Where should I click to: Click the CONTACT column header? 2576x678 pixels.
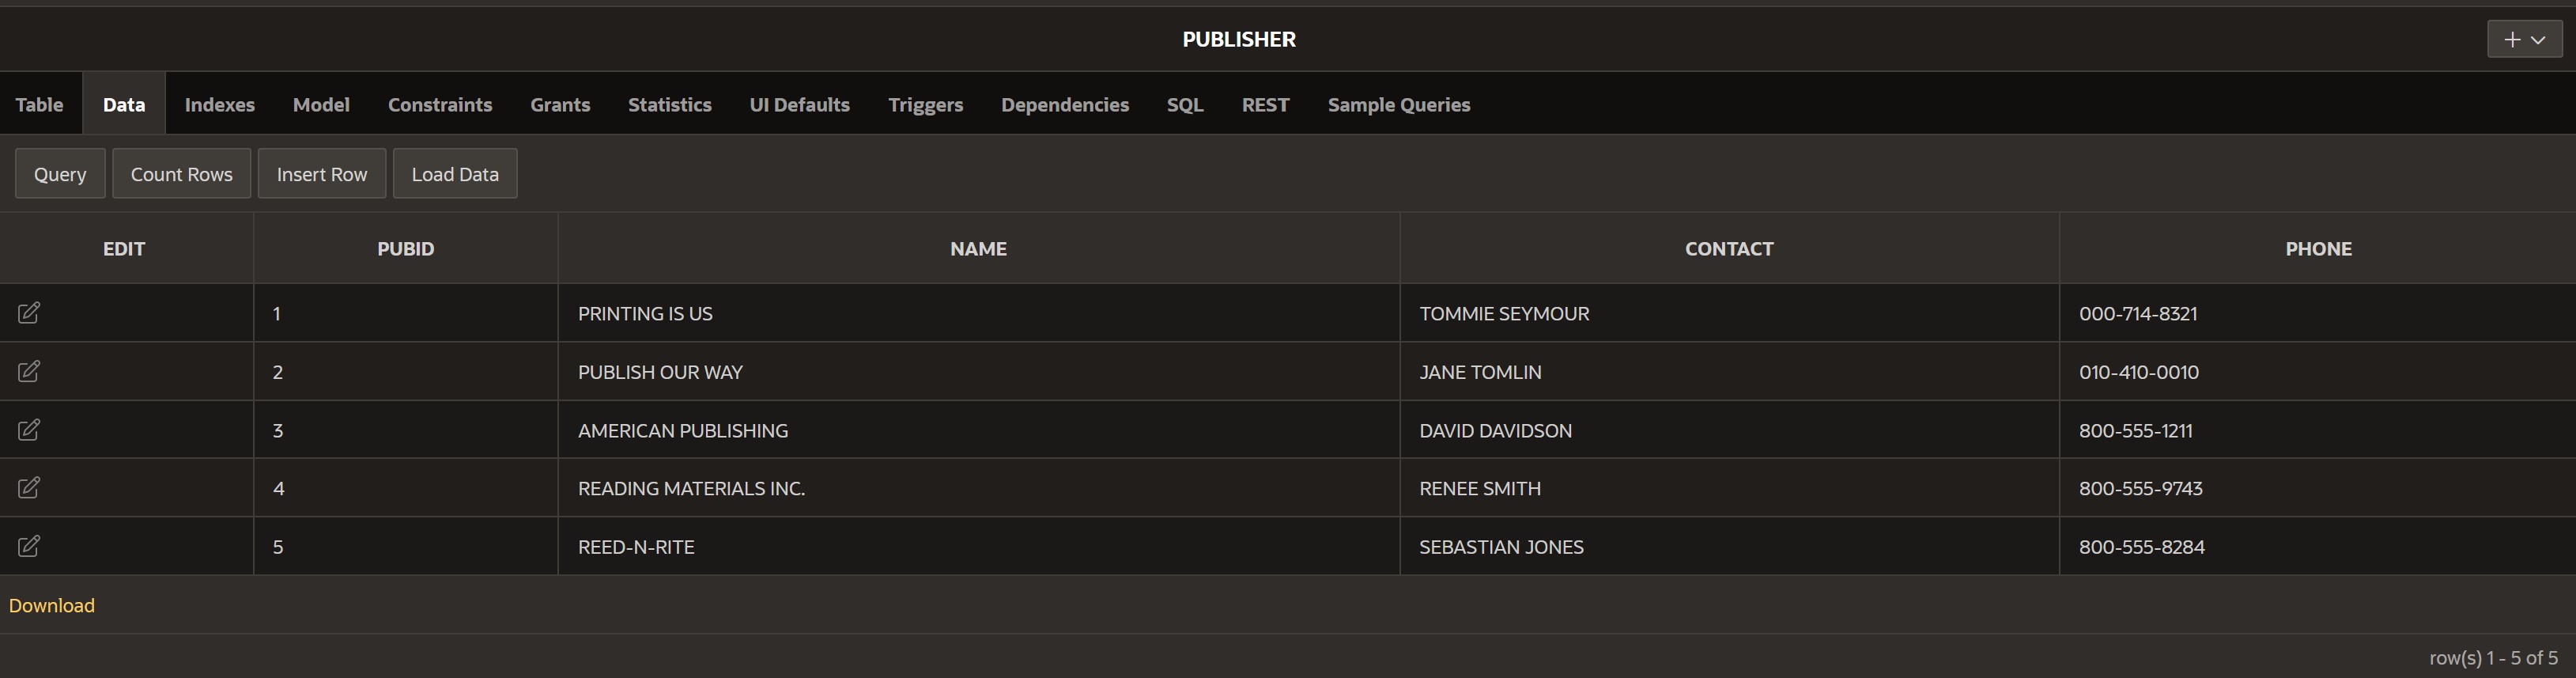[x=1729, y=248]
